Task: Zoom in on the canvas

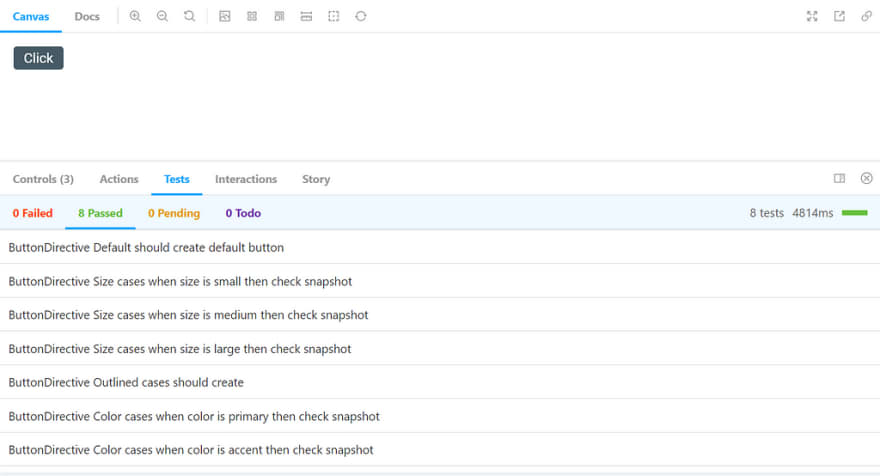Action: coord(135,16)
